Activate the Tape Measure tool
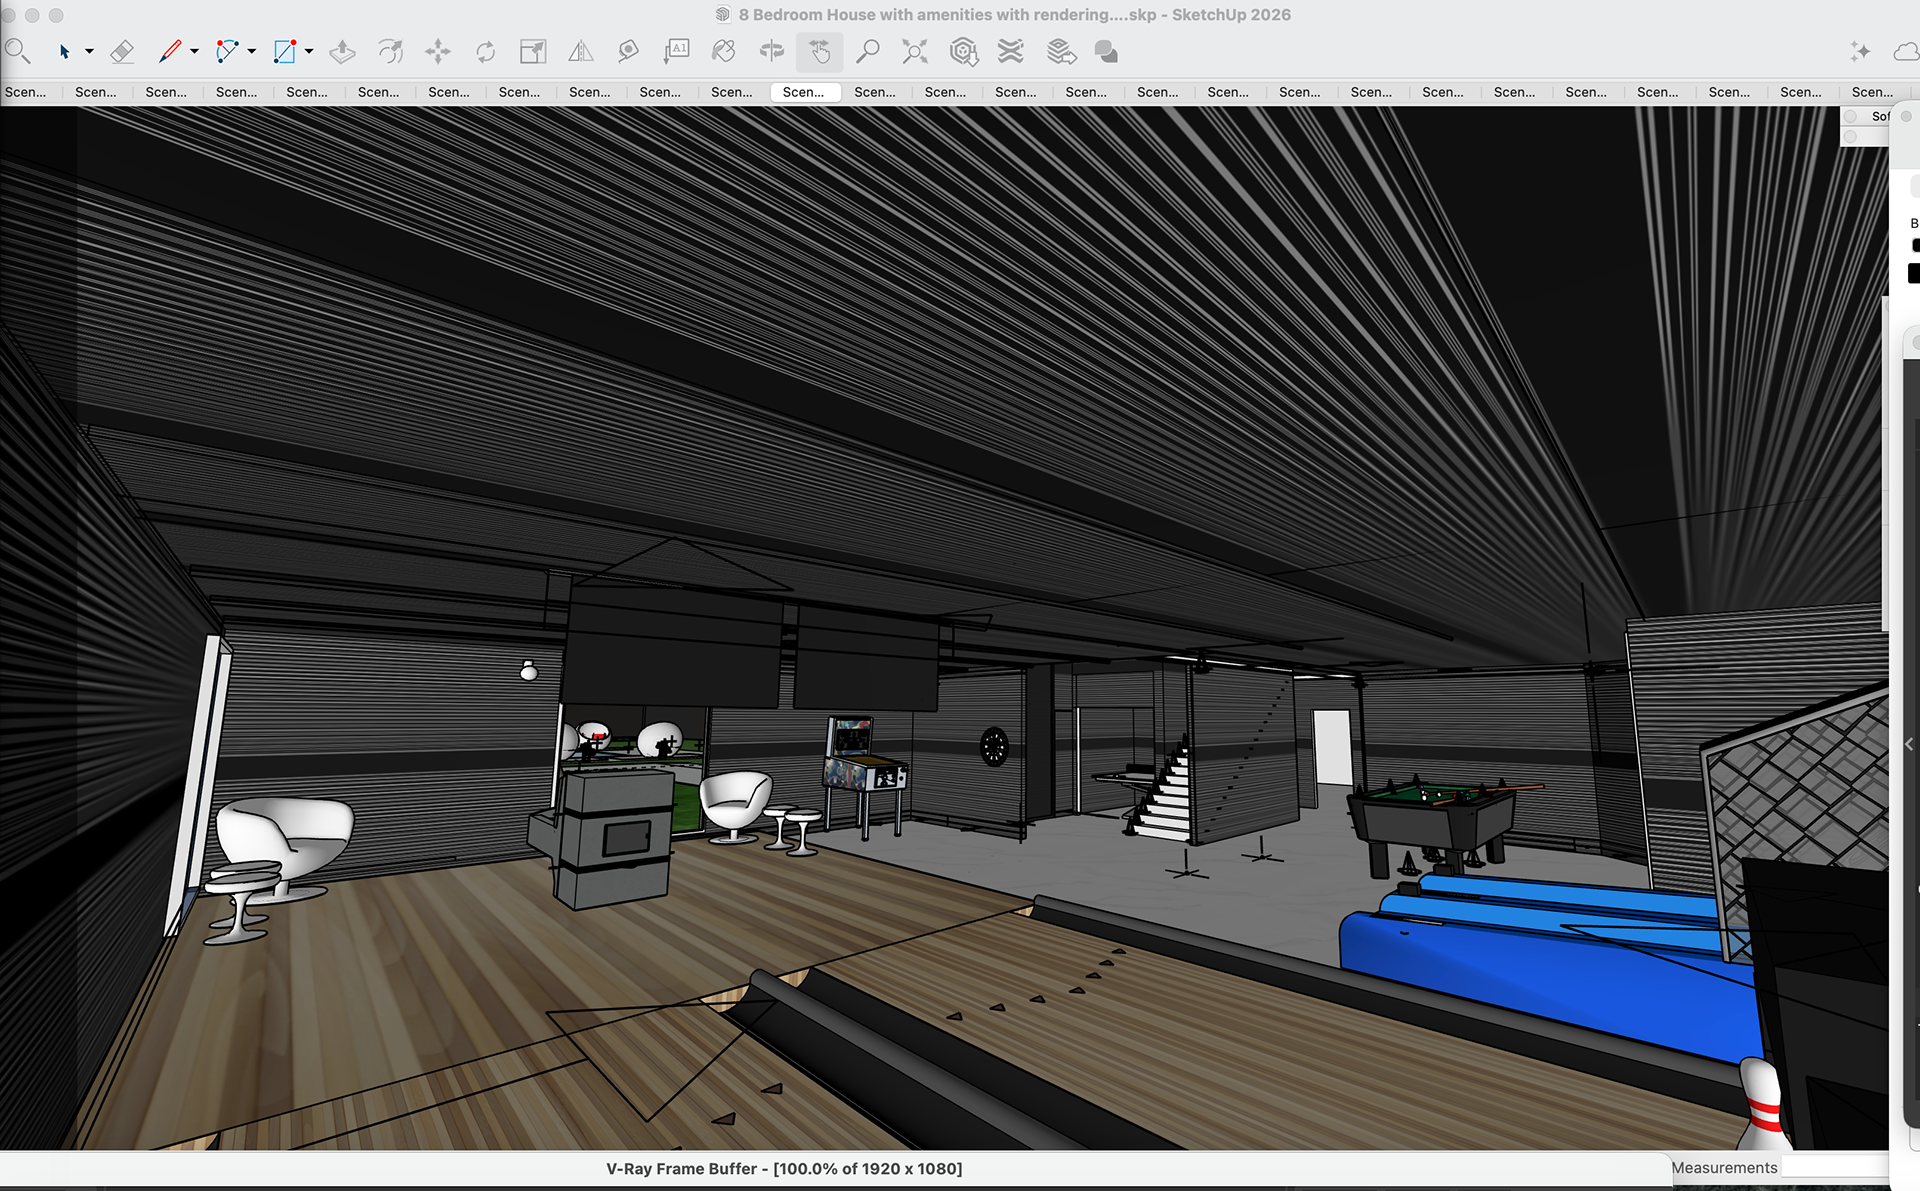Viewport: 1920px width, 1191px height. 628,51
